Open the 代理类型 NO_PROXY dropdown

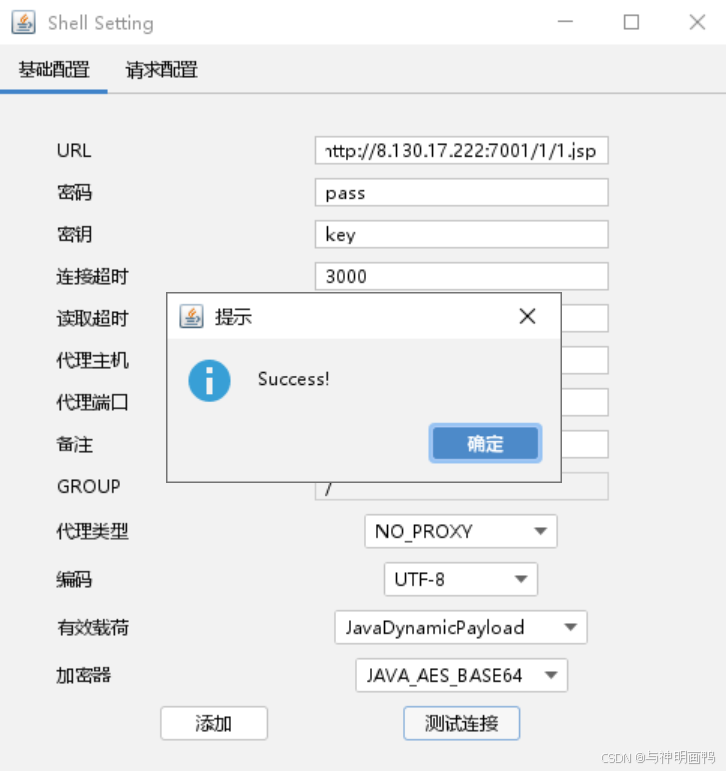pyautogui.click(x=461, y=531)
